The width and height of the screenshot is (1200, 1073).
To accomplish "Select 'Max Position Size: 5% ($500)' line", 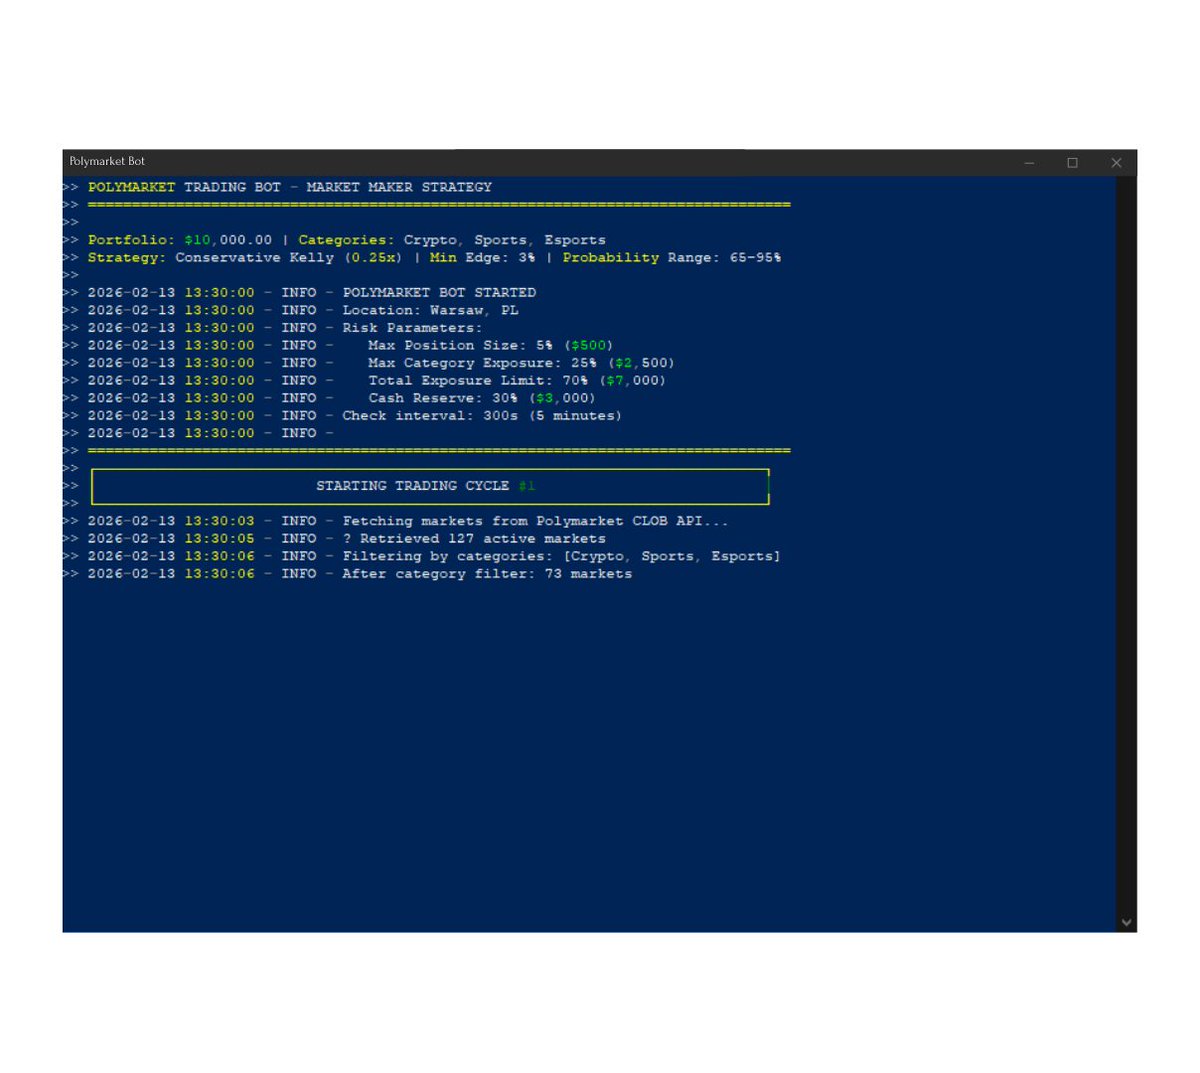I will (491, 345).
